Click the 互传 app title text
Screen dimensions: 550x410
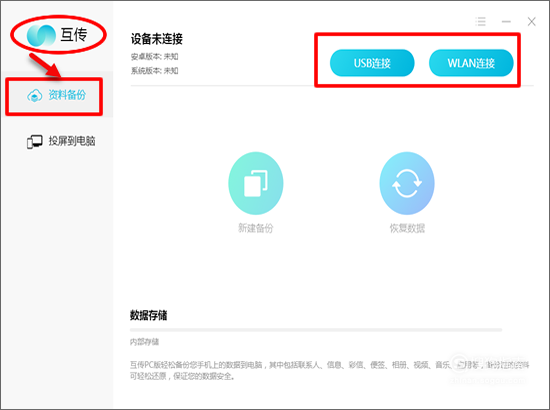[74, 35]
